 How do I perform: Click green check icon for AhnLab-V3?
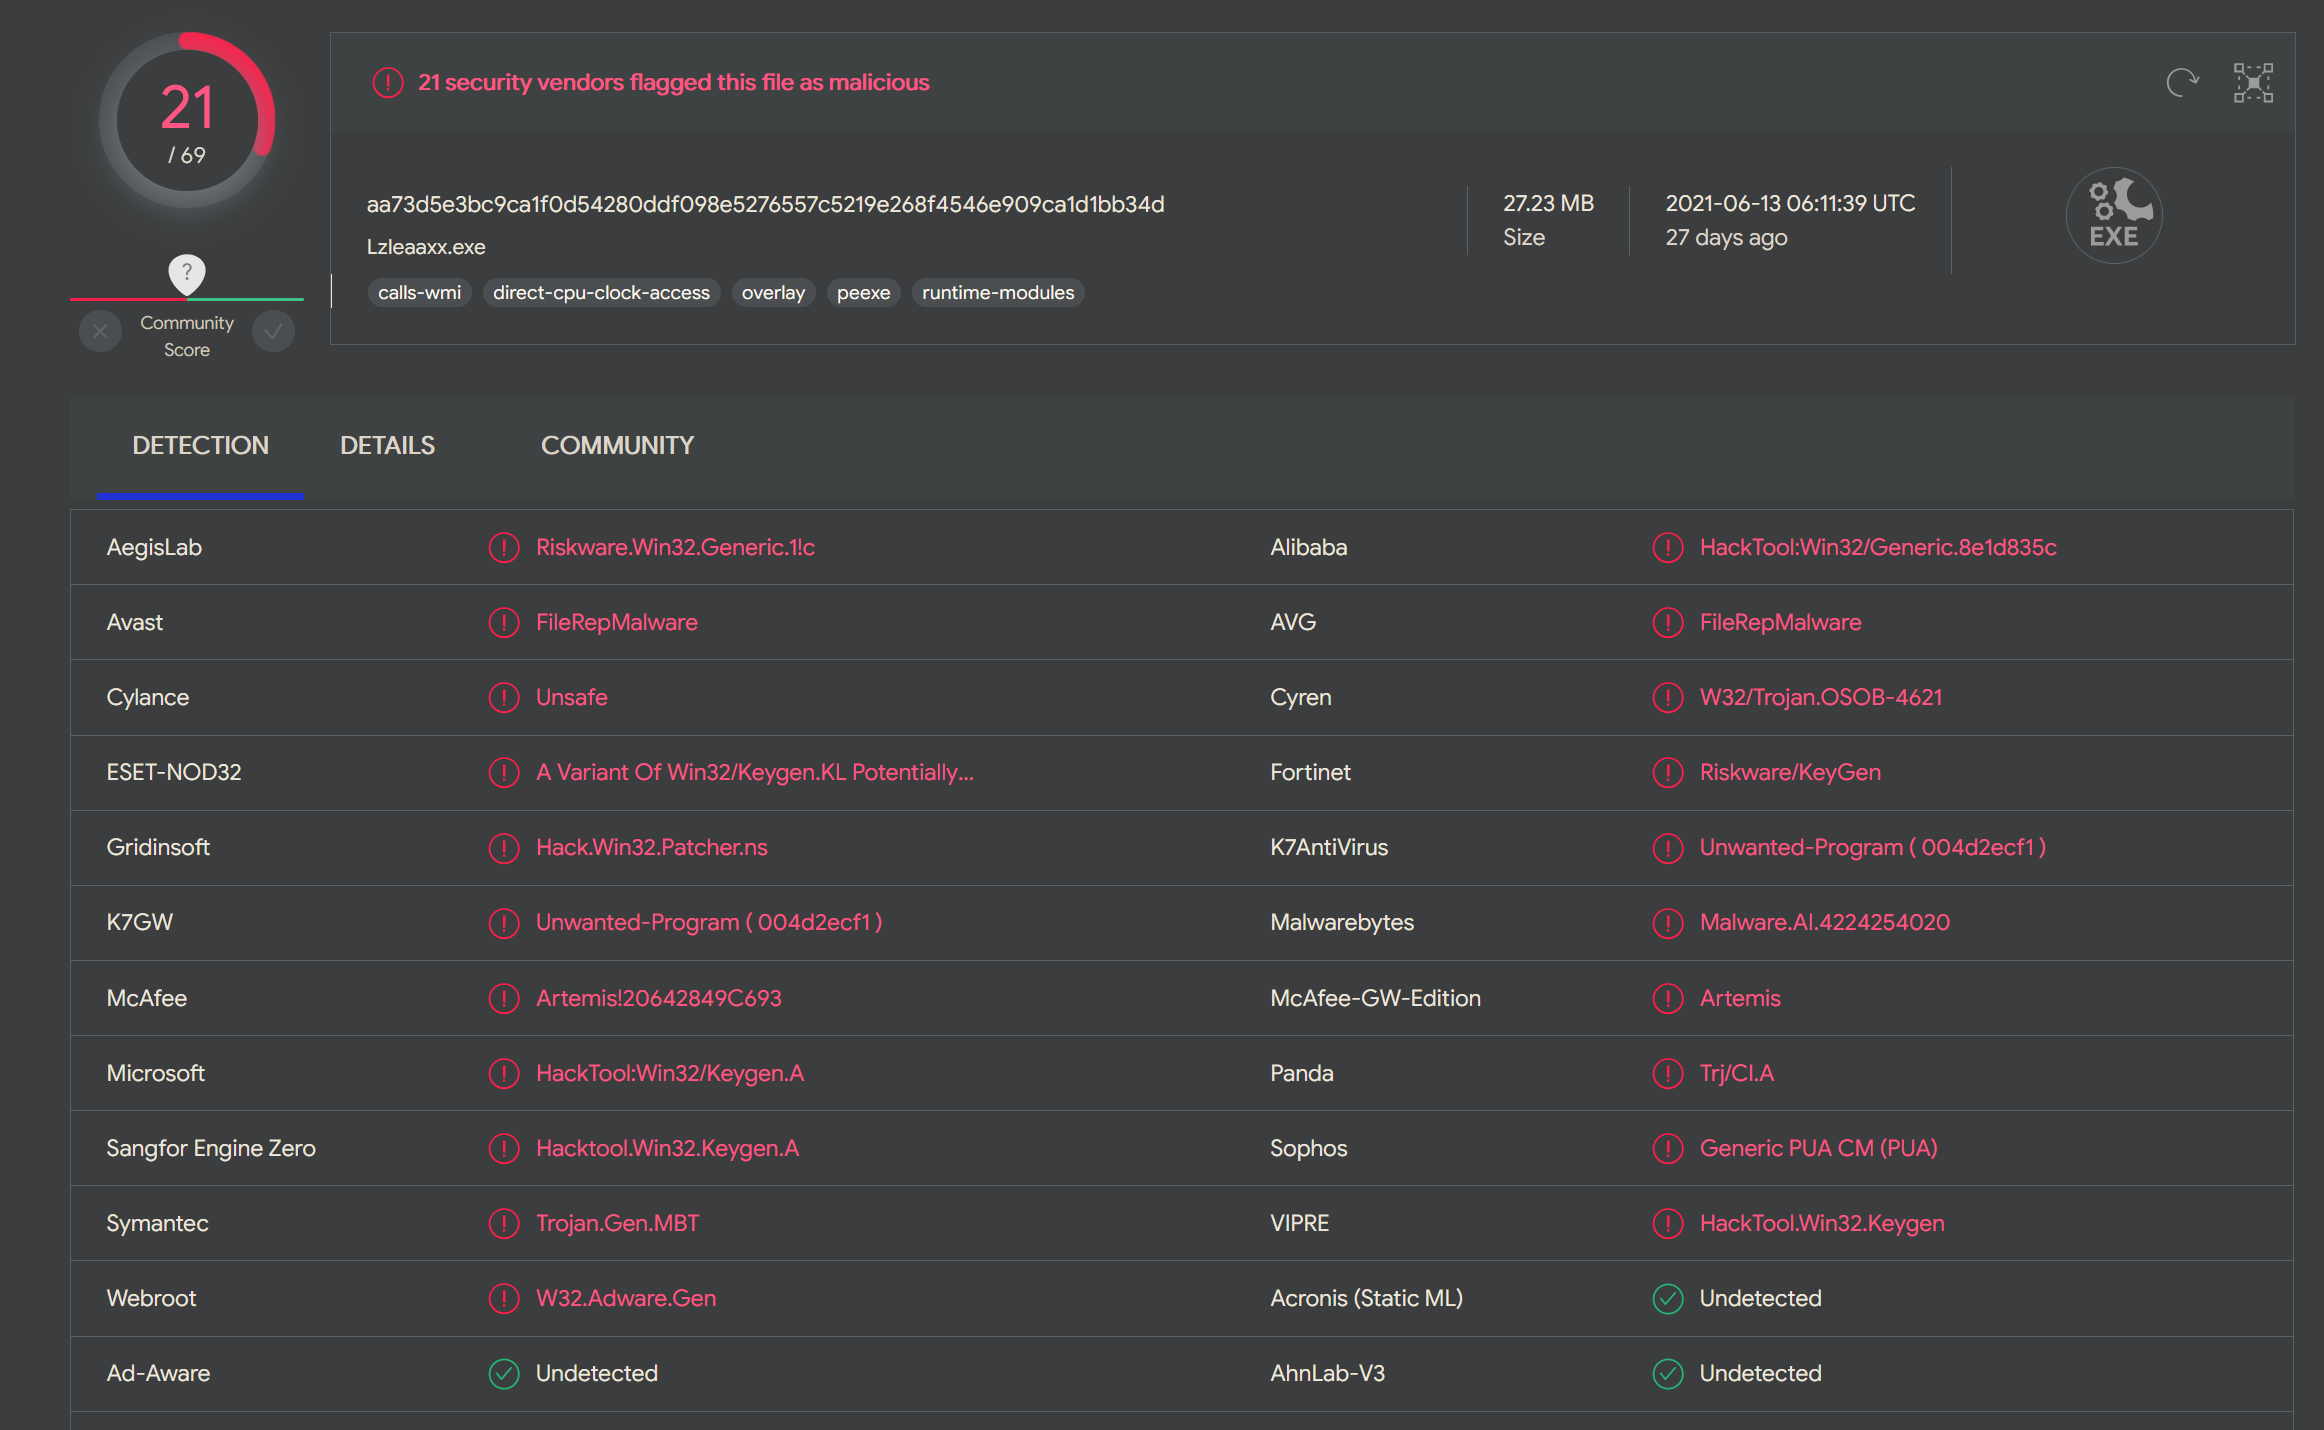click(x=1668, y=1373)
